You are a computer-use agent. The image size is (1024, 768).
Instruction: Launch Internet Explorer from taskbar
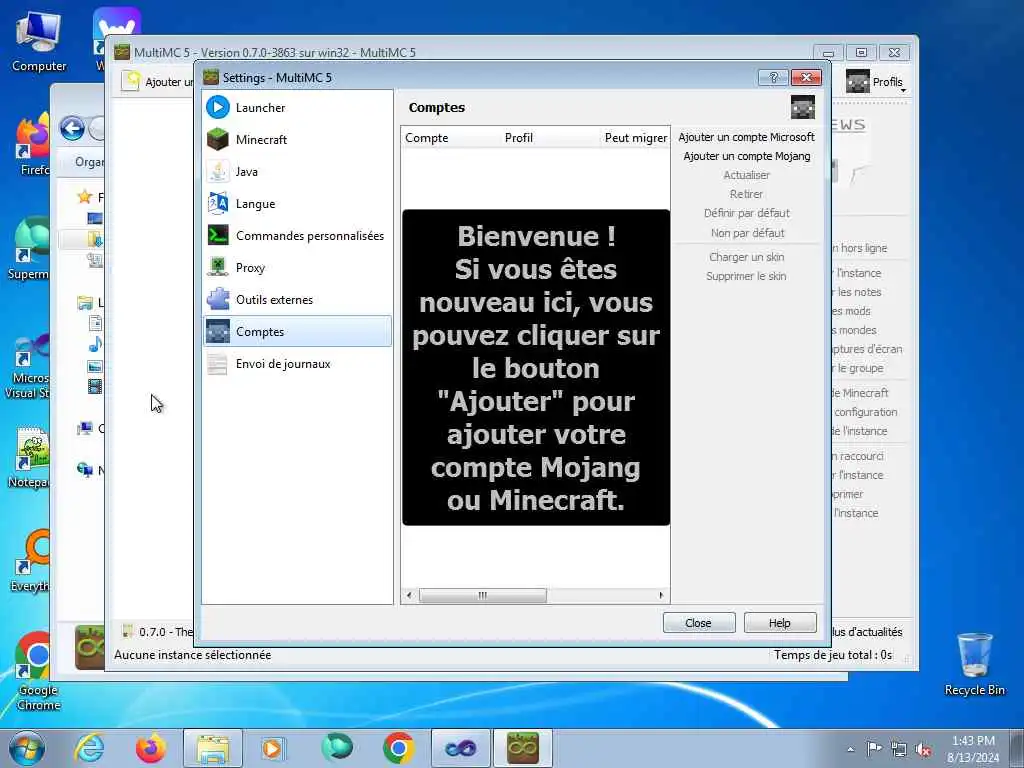click(89, 748)
